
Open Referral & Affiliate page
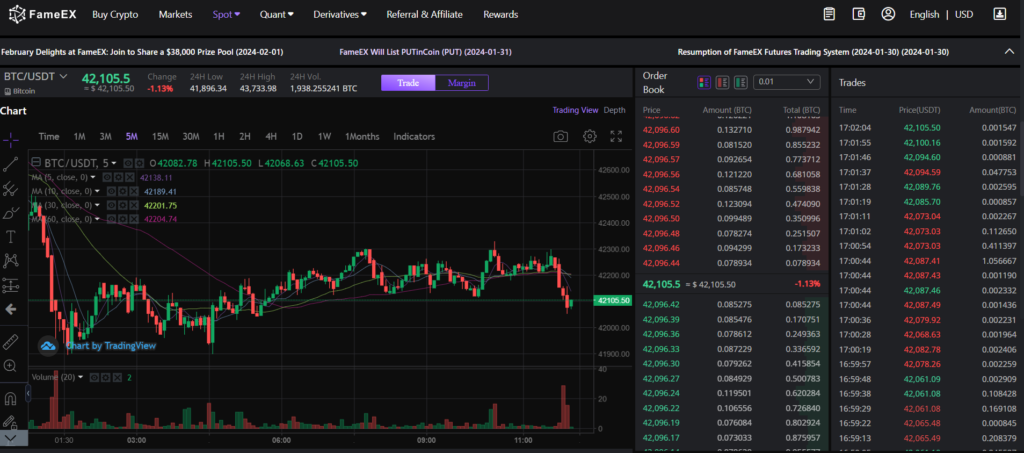point(424,14)
